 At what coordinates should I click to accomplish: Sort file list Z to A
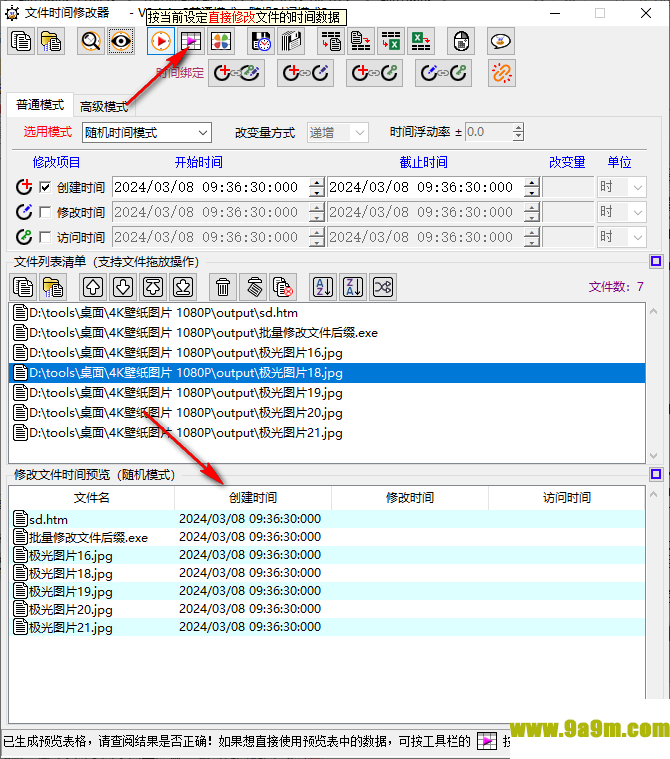point(353,287)
